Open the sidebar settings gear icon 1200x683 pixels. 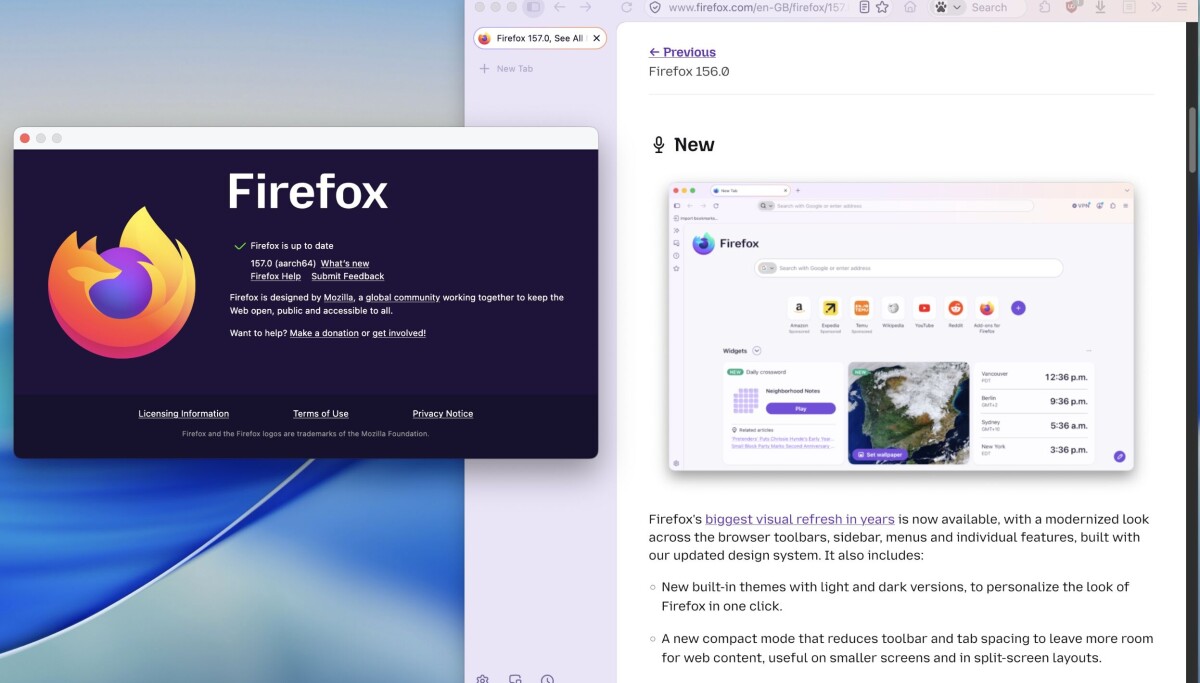[x=483, y=679]
